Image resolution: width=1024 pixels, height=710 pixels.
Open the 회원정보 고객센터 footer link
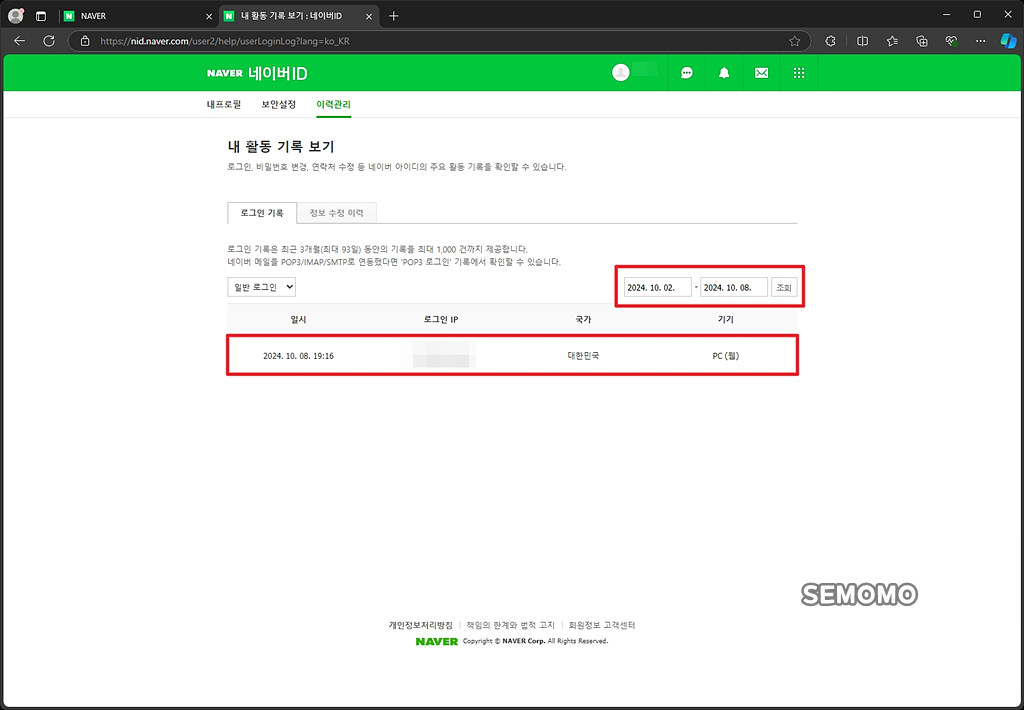click(601, 625)
